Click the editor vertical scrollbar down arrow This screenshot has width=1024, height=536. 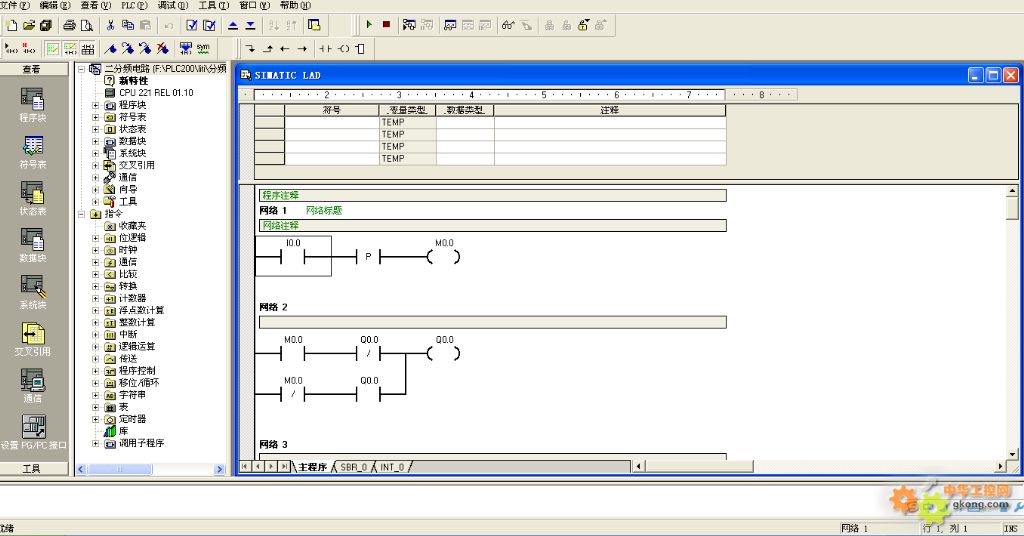[x=1012, y=454]
